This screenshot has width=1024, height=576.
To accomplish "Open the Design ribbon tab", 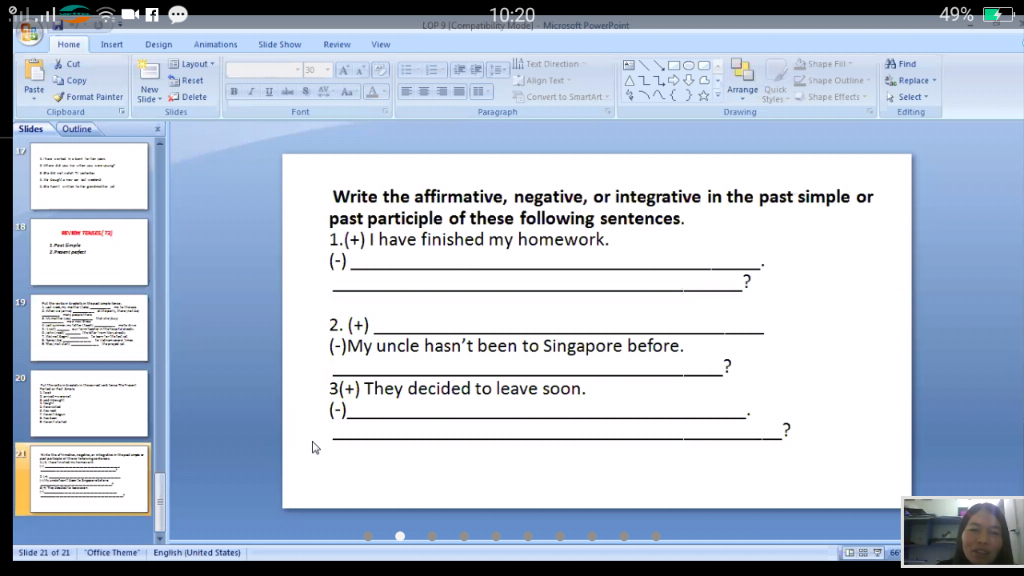I will tap(159, 44).
